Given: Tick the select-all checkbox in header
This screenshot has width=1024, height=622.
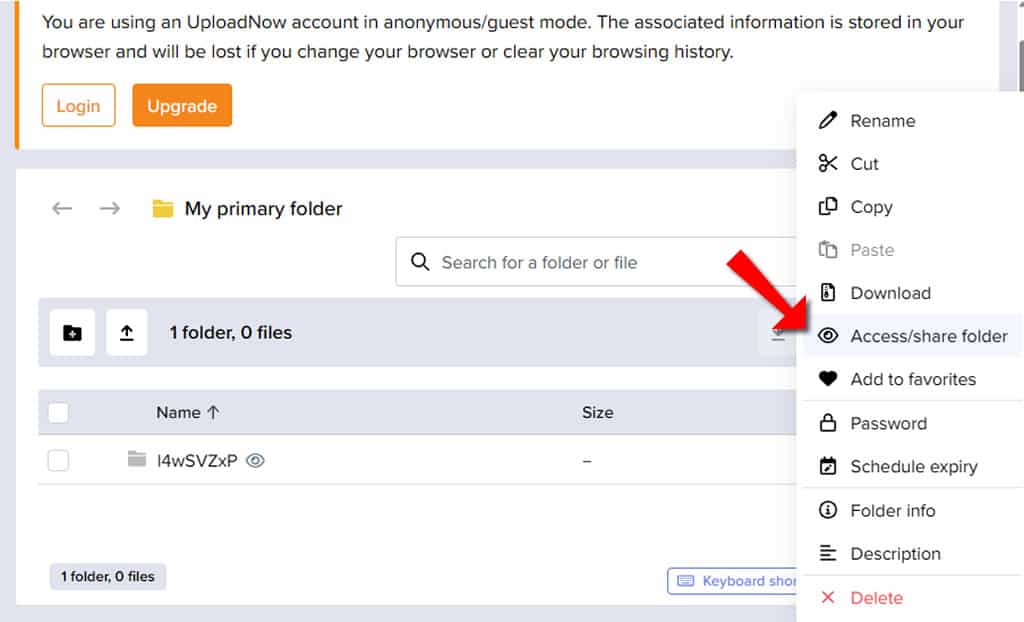Looking at the screenshot, I should pos(58,412).
